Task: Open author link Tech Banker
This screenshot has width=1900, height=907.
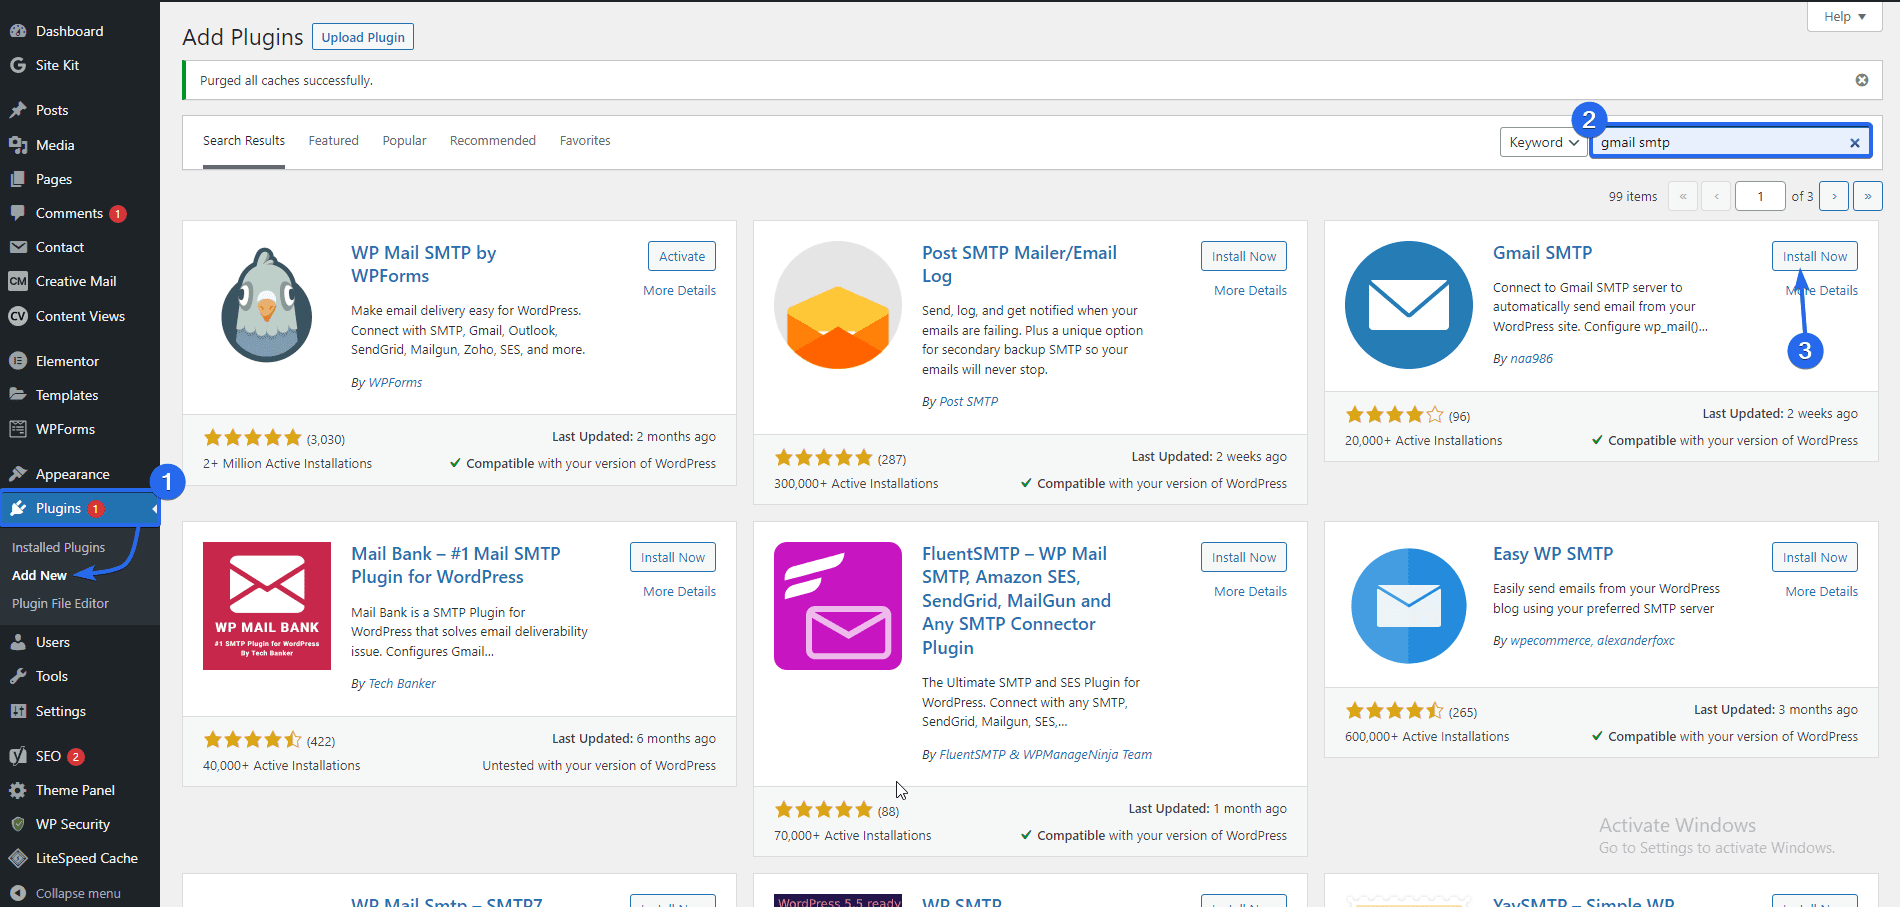Action: pyautogui.click(x=402, y=684)
